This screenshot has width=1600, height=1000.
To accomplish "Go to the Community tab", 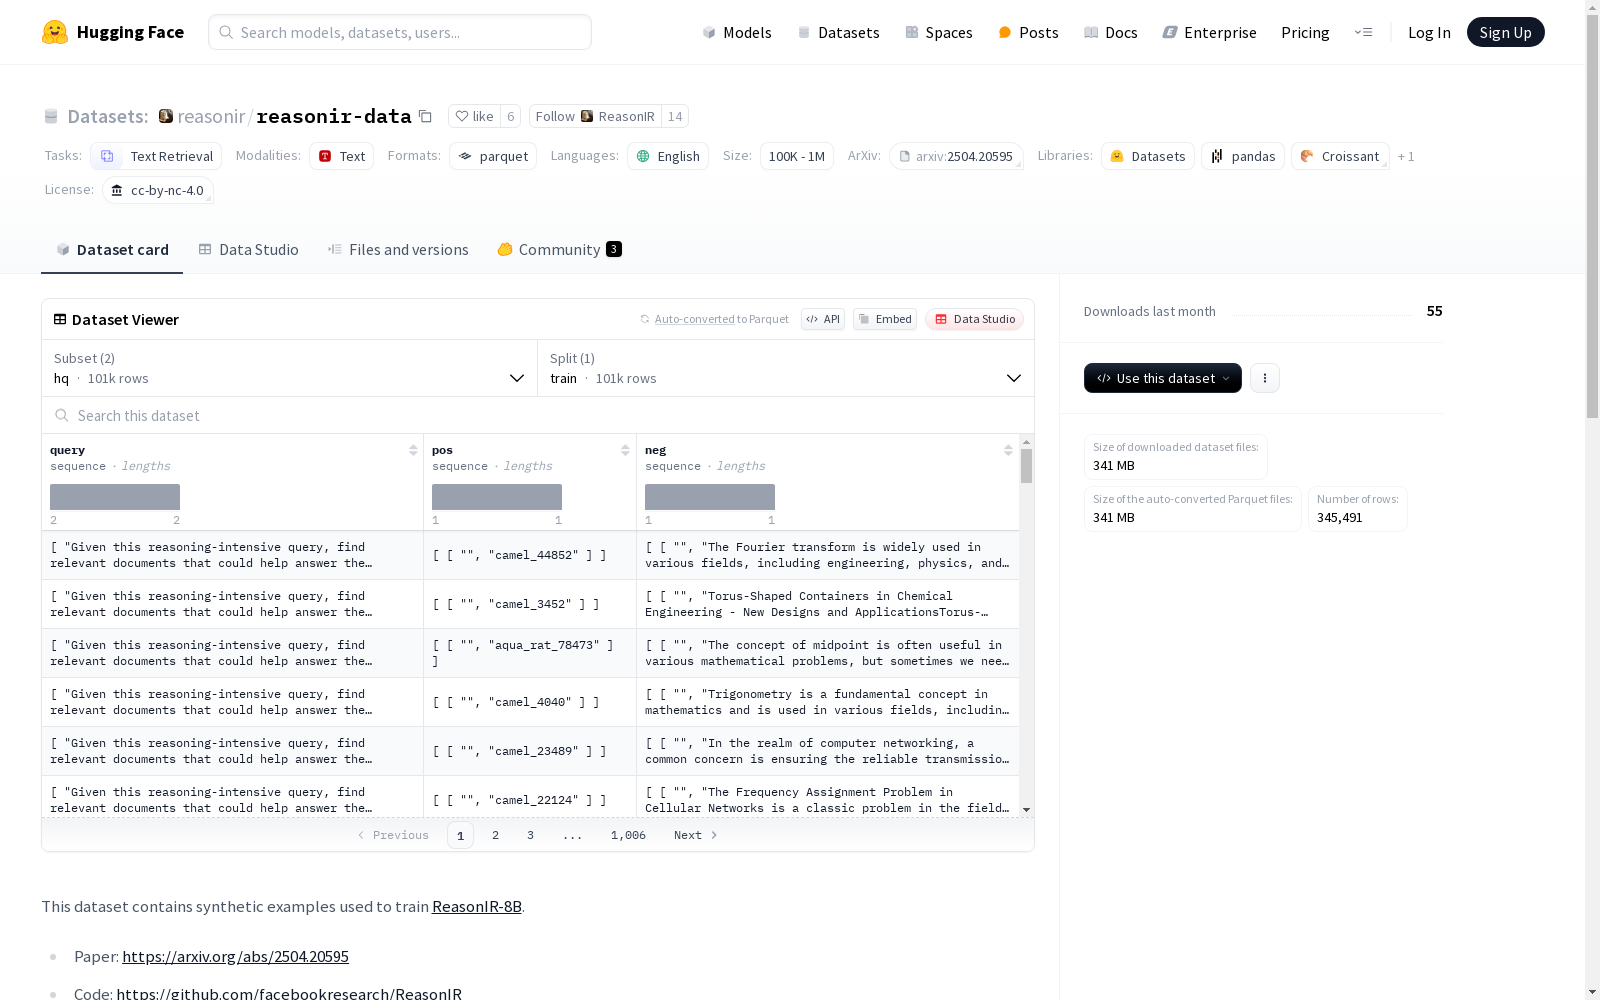I will tap(560, 250).
